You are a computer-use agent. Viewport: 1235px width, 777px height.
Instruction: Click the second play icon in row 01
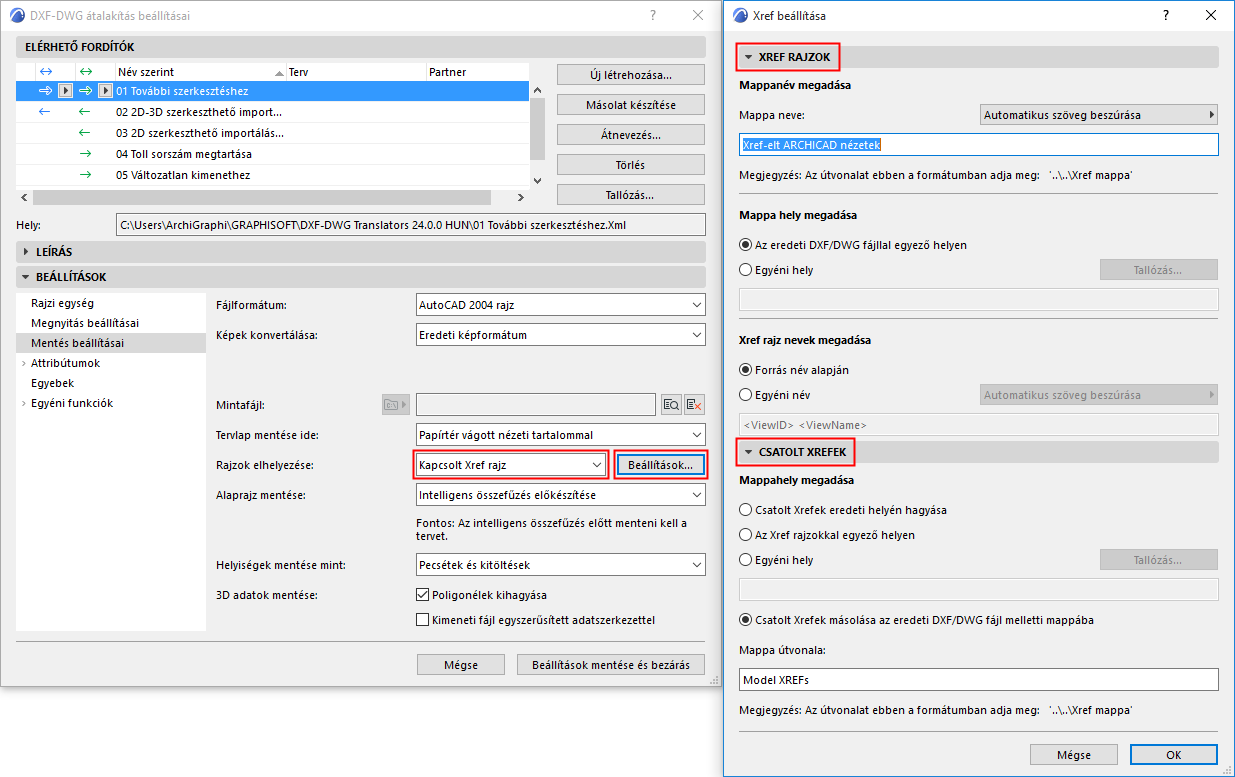click(x=105, y=91)
